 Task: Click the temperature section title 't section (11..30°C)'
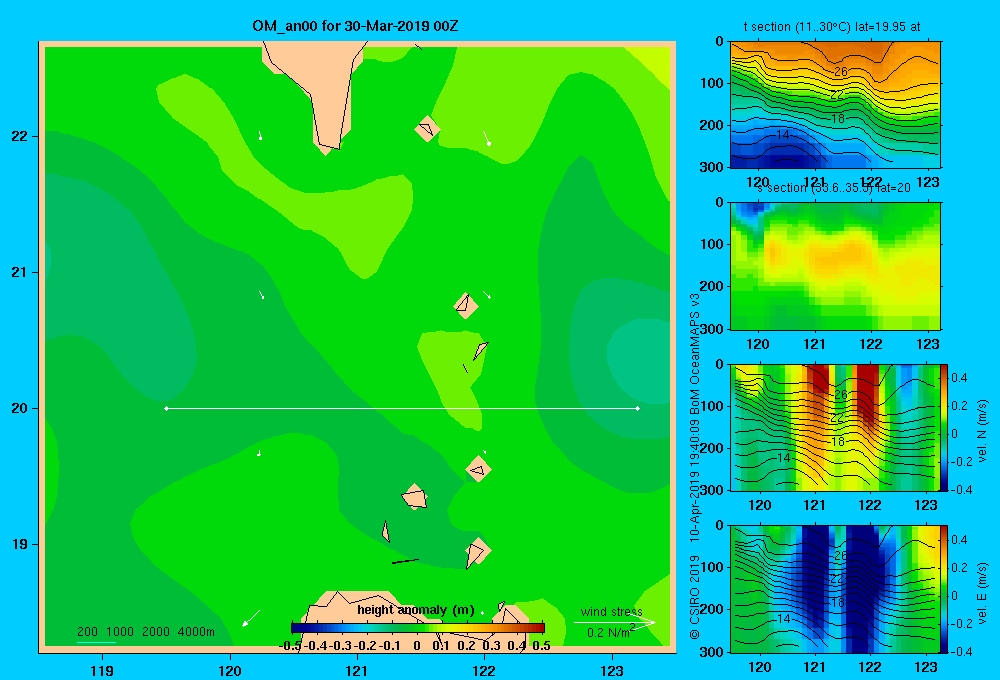click(797, 27)
